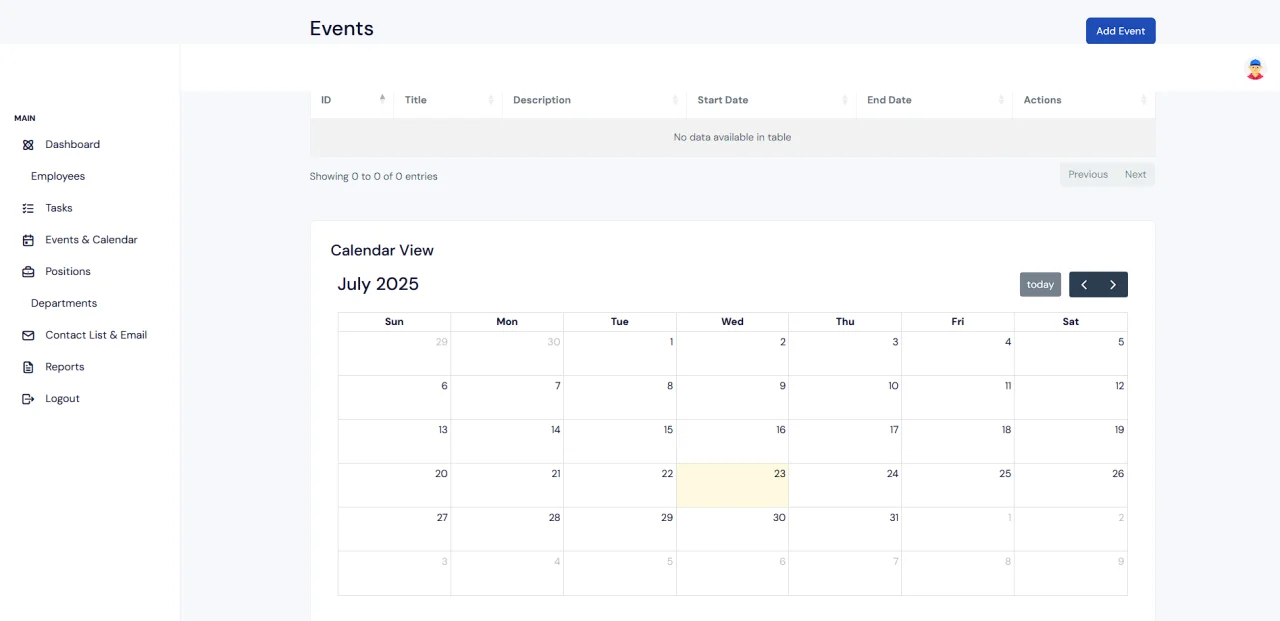Image resolution: width=1280 pixels, height=621 pixels.
Task: Click 'Showing 0 to 0 of 0 entries' text
Action: point(373,176)
